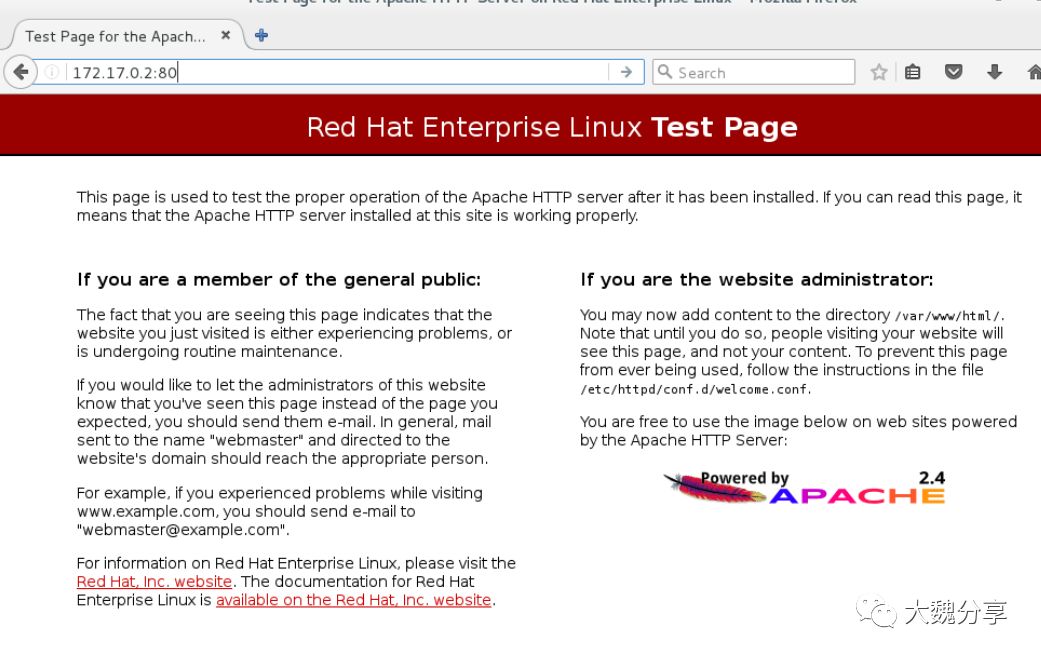Open site information icon in address bar
This screenshot has height=658, width=1041.
(52, 72)
